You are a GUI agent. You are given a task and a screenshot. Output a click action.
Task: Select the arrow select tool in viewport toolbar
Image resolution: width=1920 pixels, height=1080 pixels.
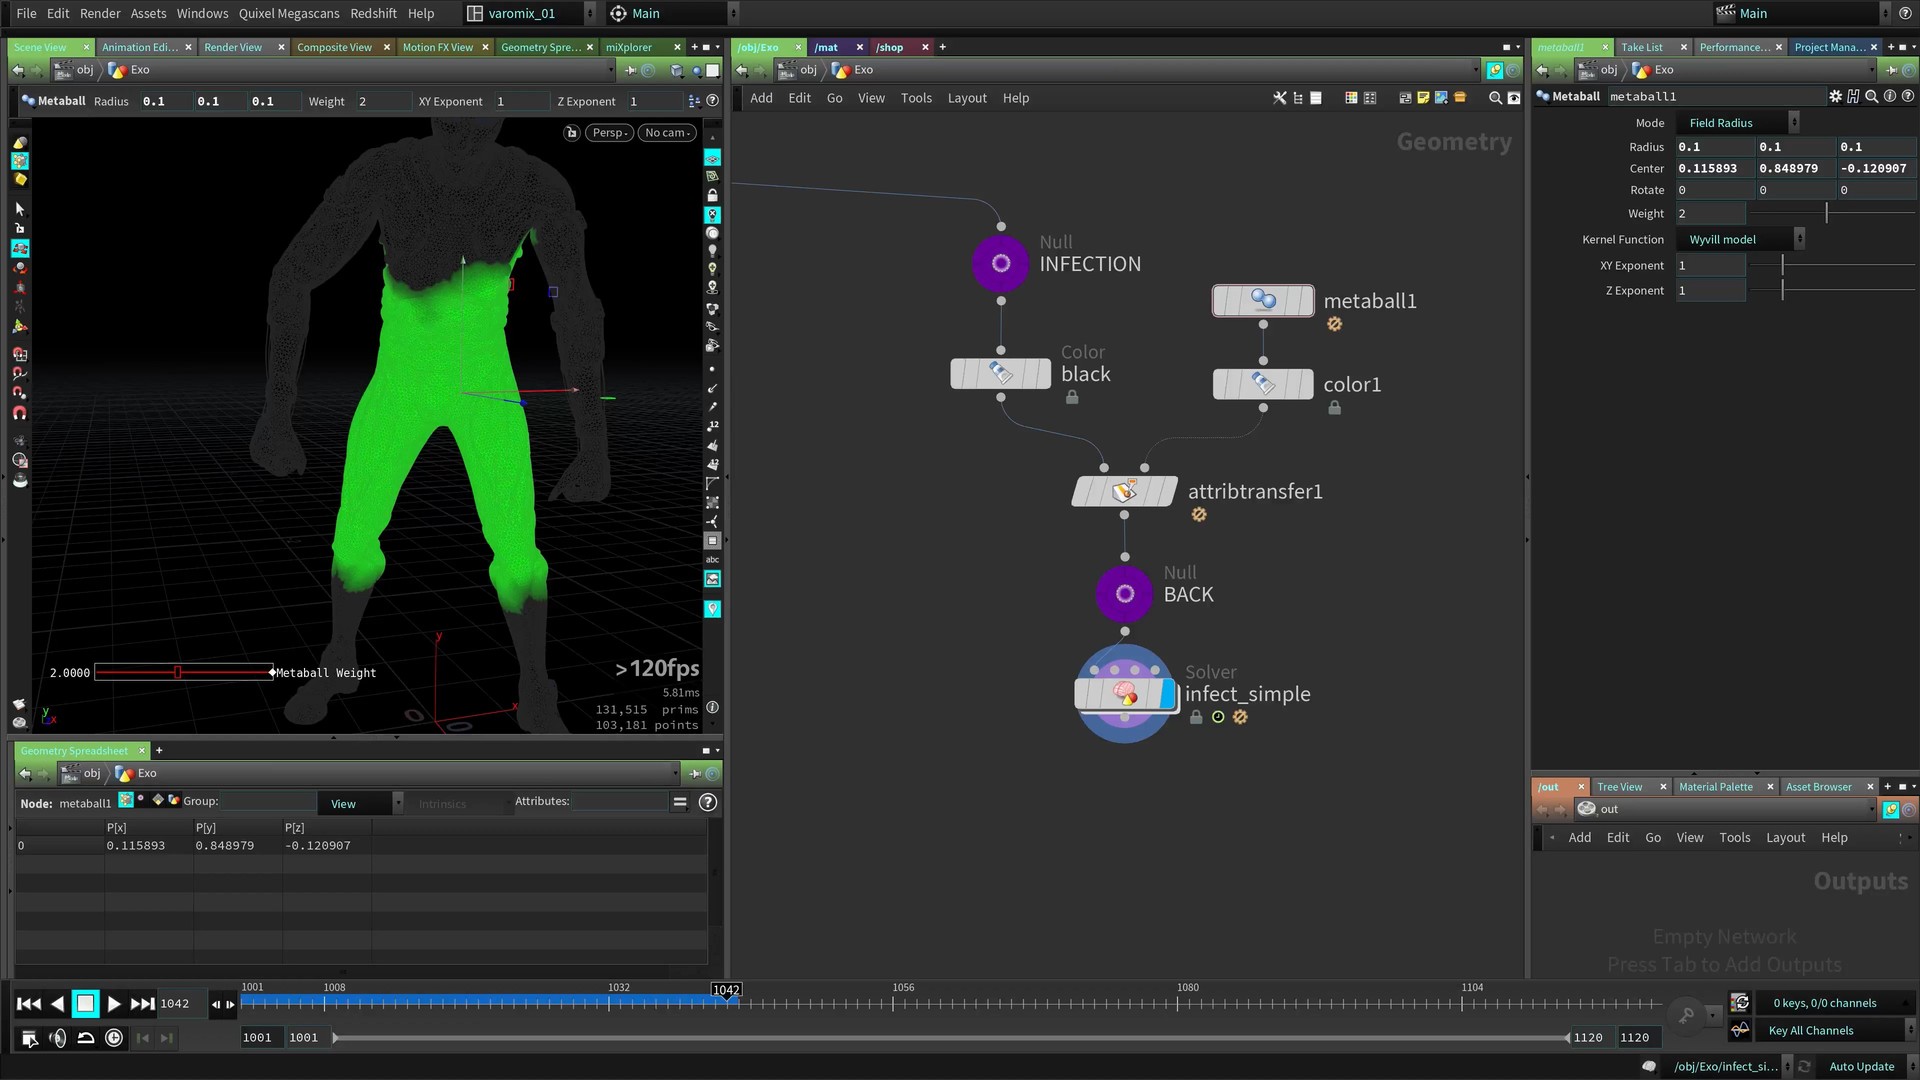[x=19, y=208]
